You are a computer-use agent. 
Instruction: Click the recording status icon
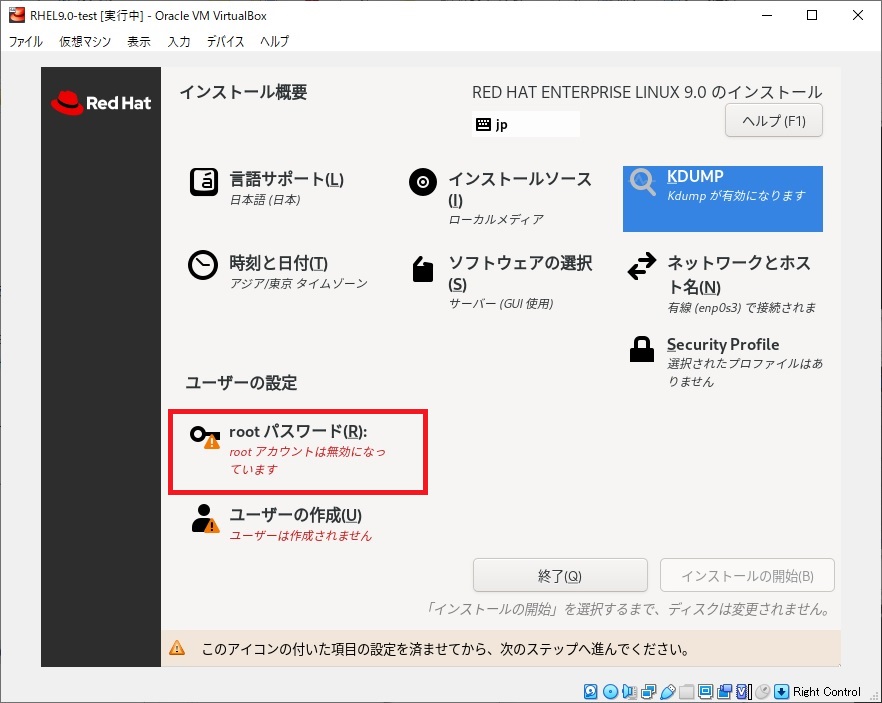pos(724,691)
